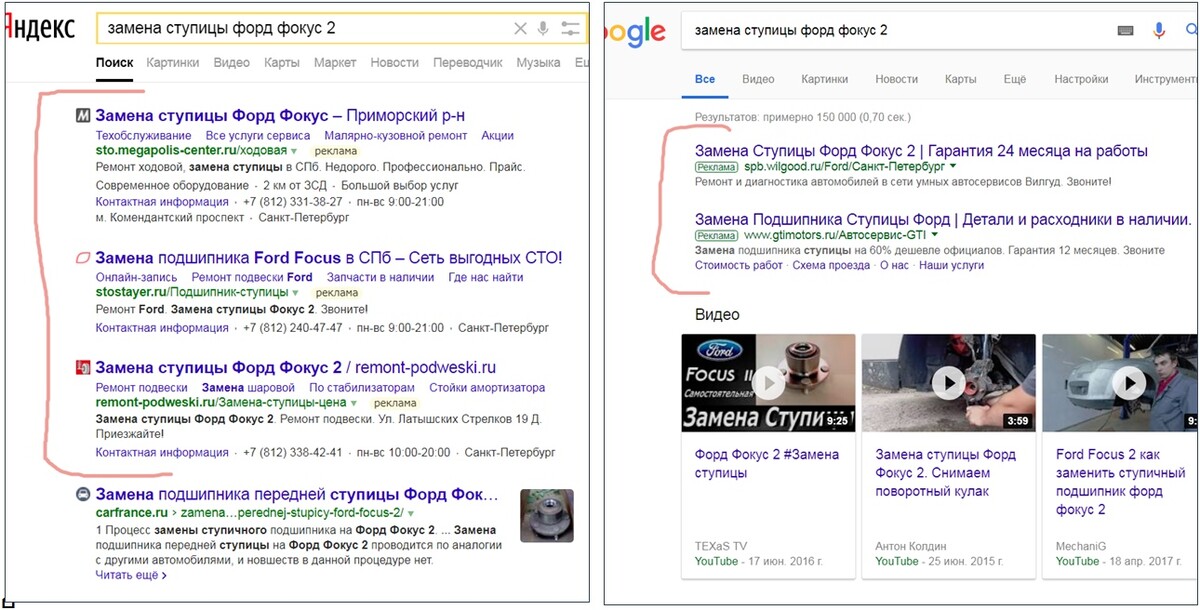
Task: Click into the Google search query field
Action: (x=895, y=31)
